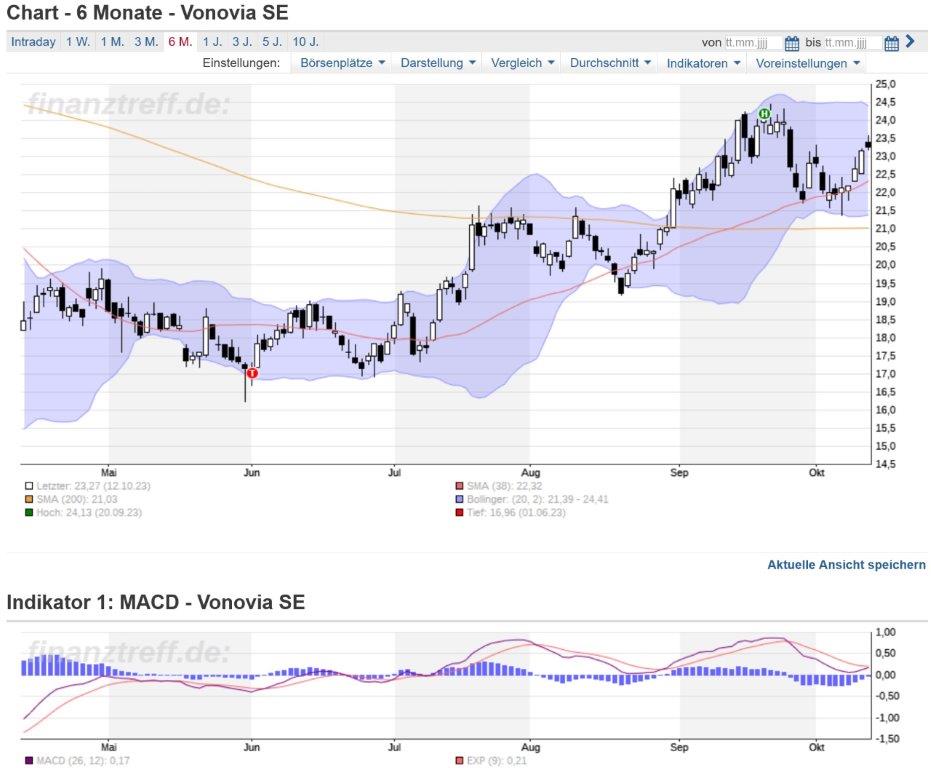Open calendar picker for the 'bis' date
This screenshot has height=768, width=931.
[x=891, y=43]
